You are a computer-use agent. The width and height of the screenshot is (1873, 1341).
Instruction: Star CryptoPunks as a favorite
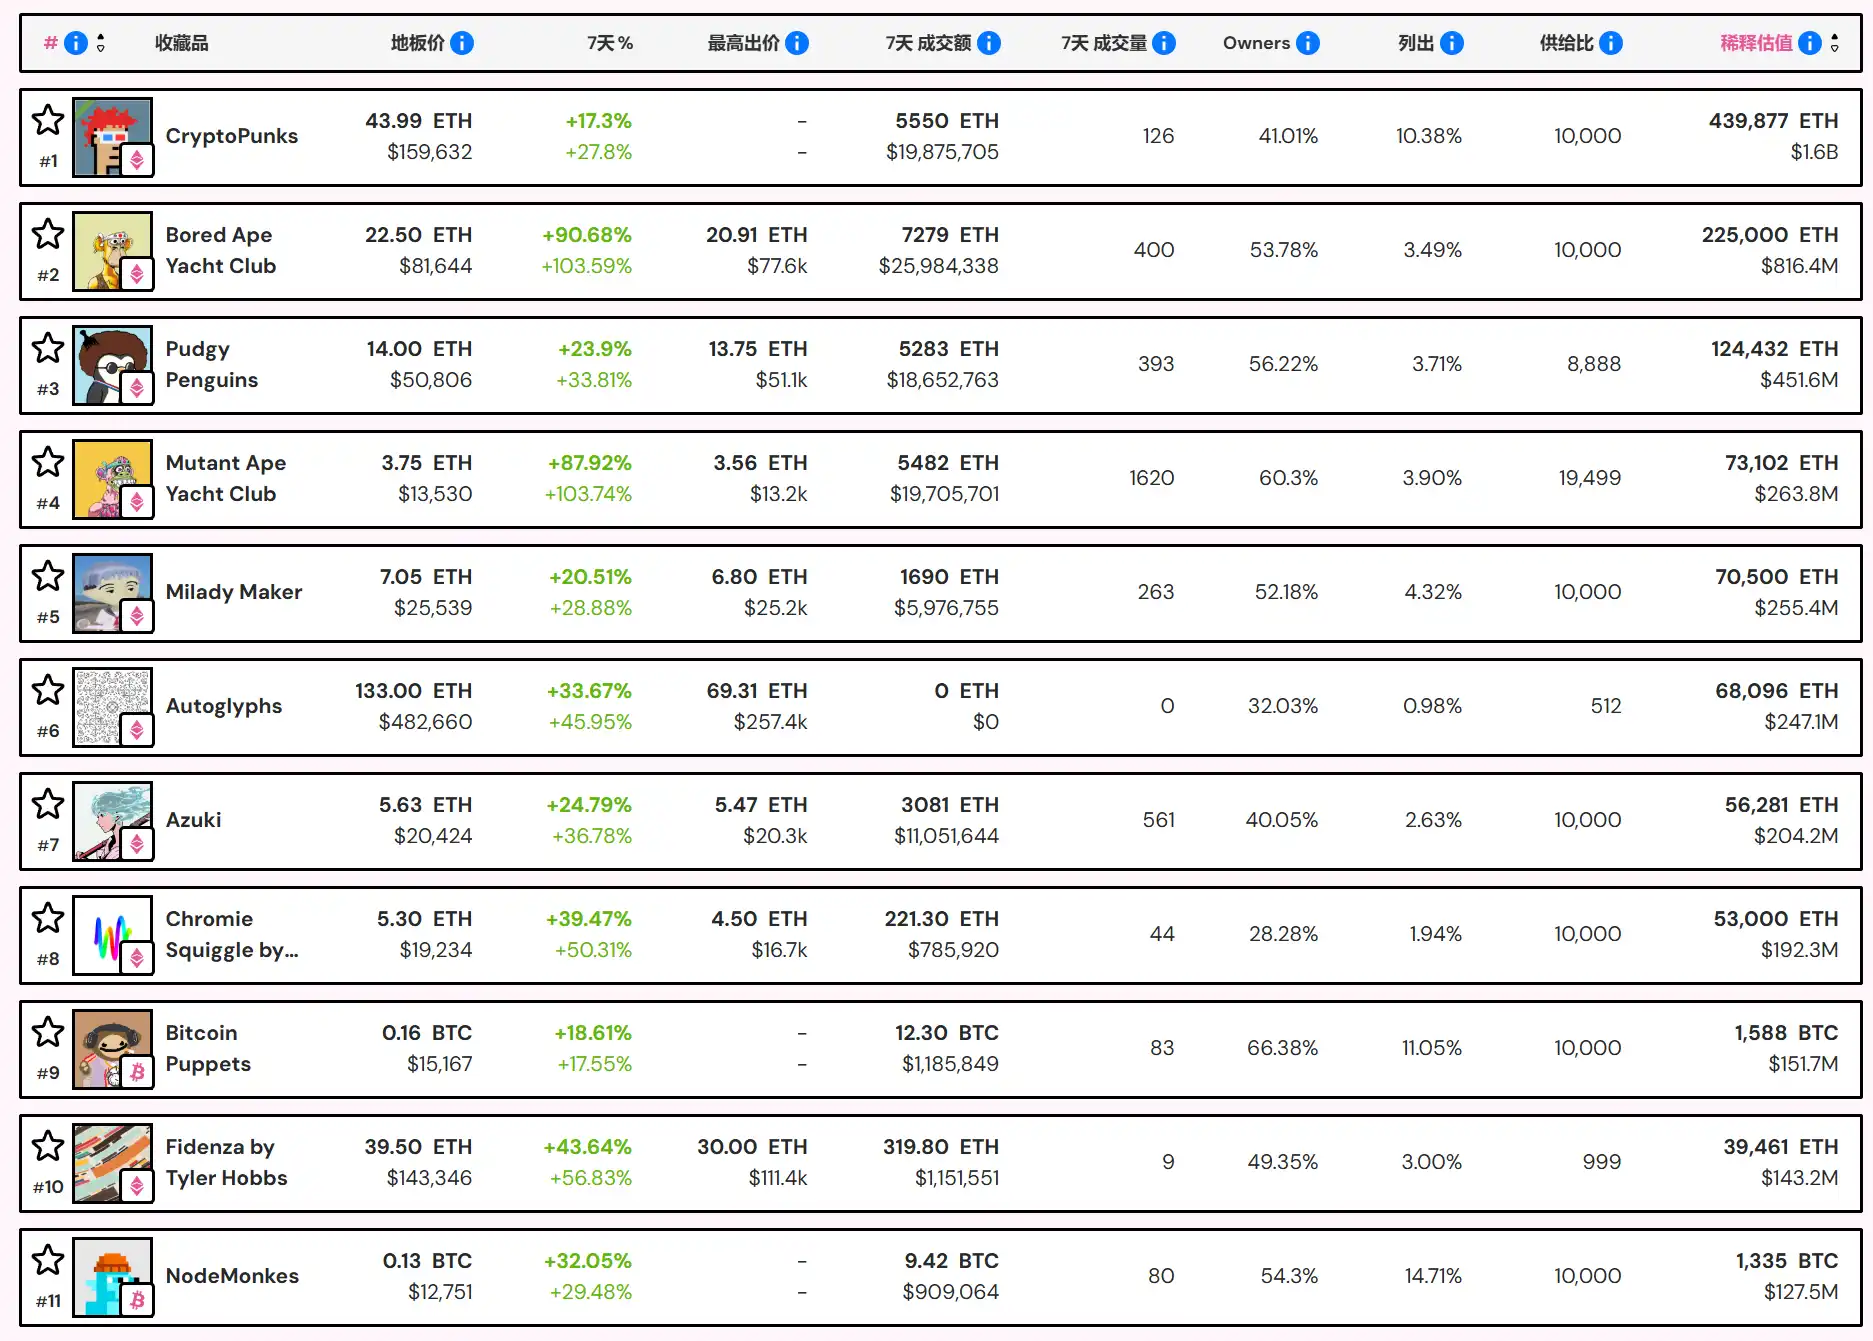pos(48,120)
